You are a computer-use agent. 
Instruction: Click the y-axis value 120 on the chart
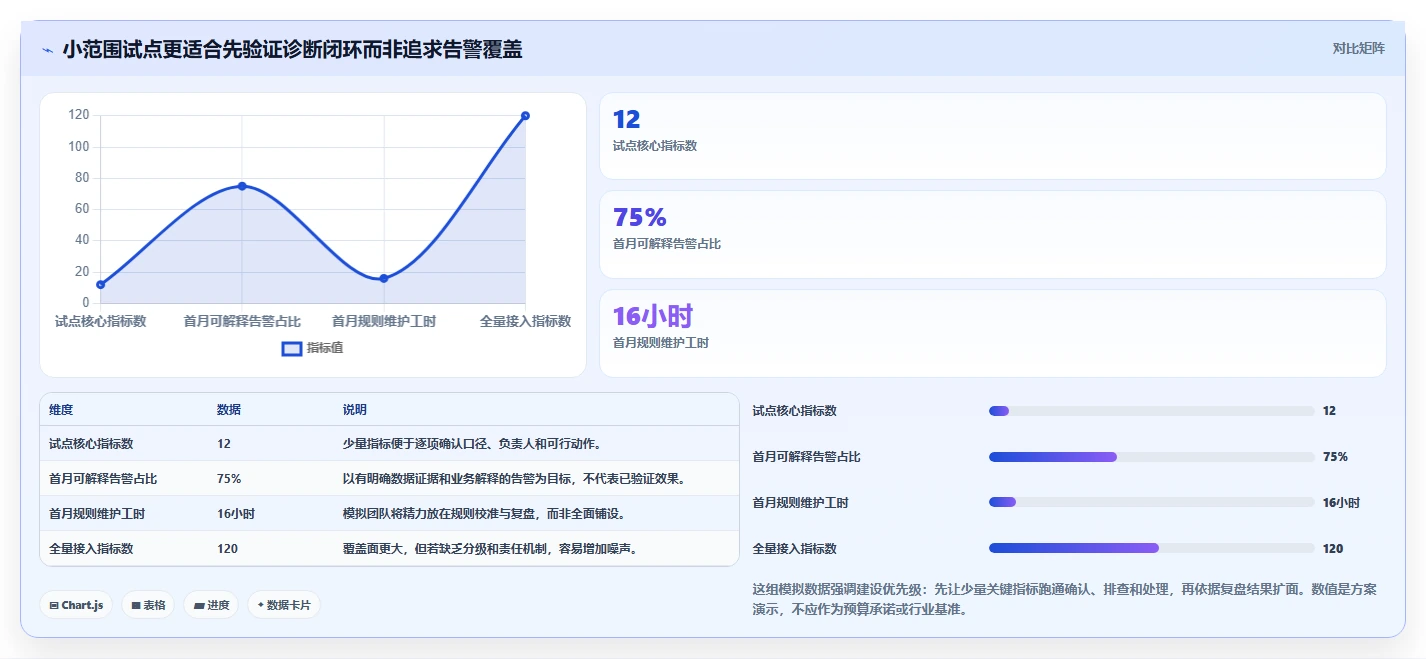pyautogui.click(x=79, y=115)
